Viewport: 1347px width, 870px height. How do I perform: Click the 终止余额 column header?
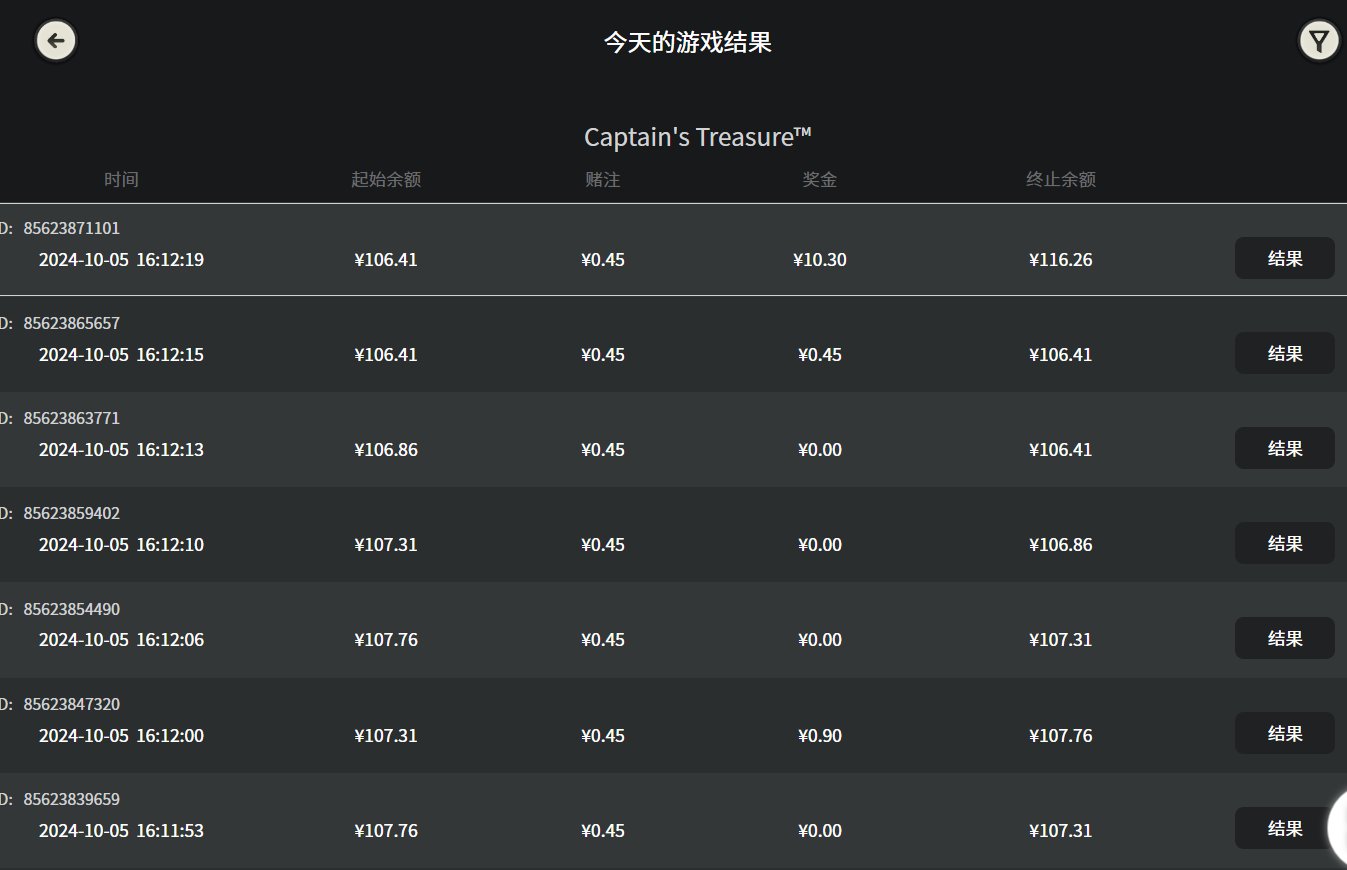[1061, 180]
